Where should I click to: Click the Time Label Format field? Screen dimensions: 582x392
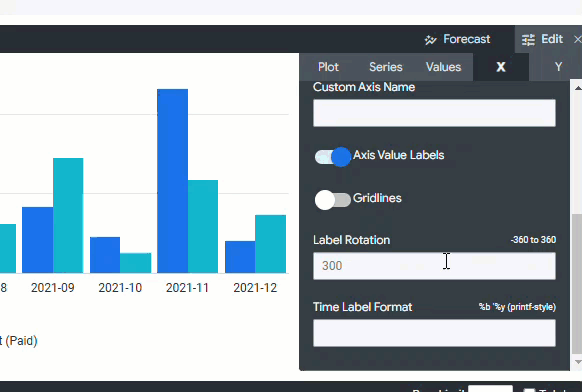pyautogui.click(x=434, y=333)
